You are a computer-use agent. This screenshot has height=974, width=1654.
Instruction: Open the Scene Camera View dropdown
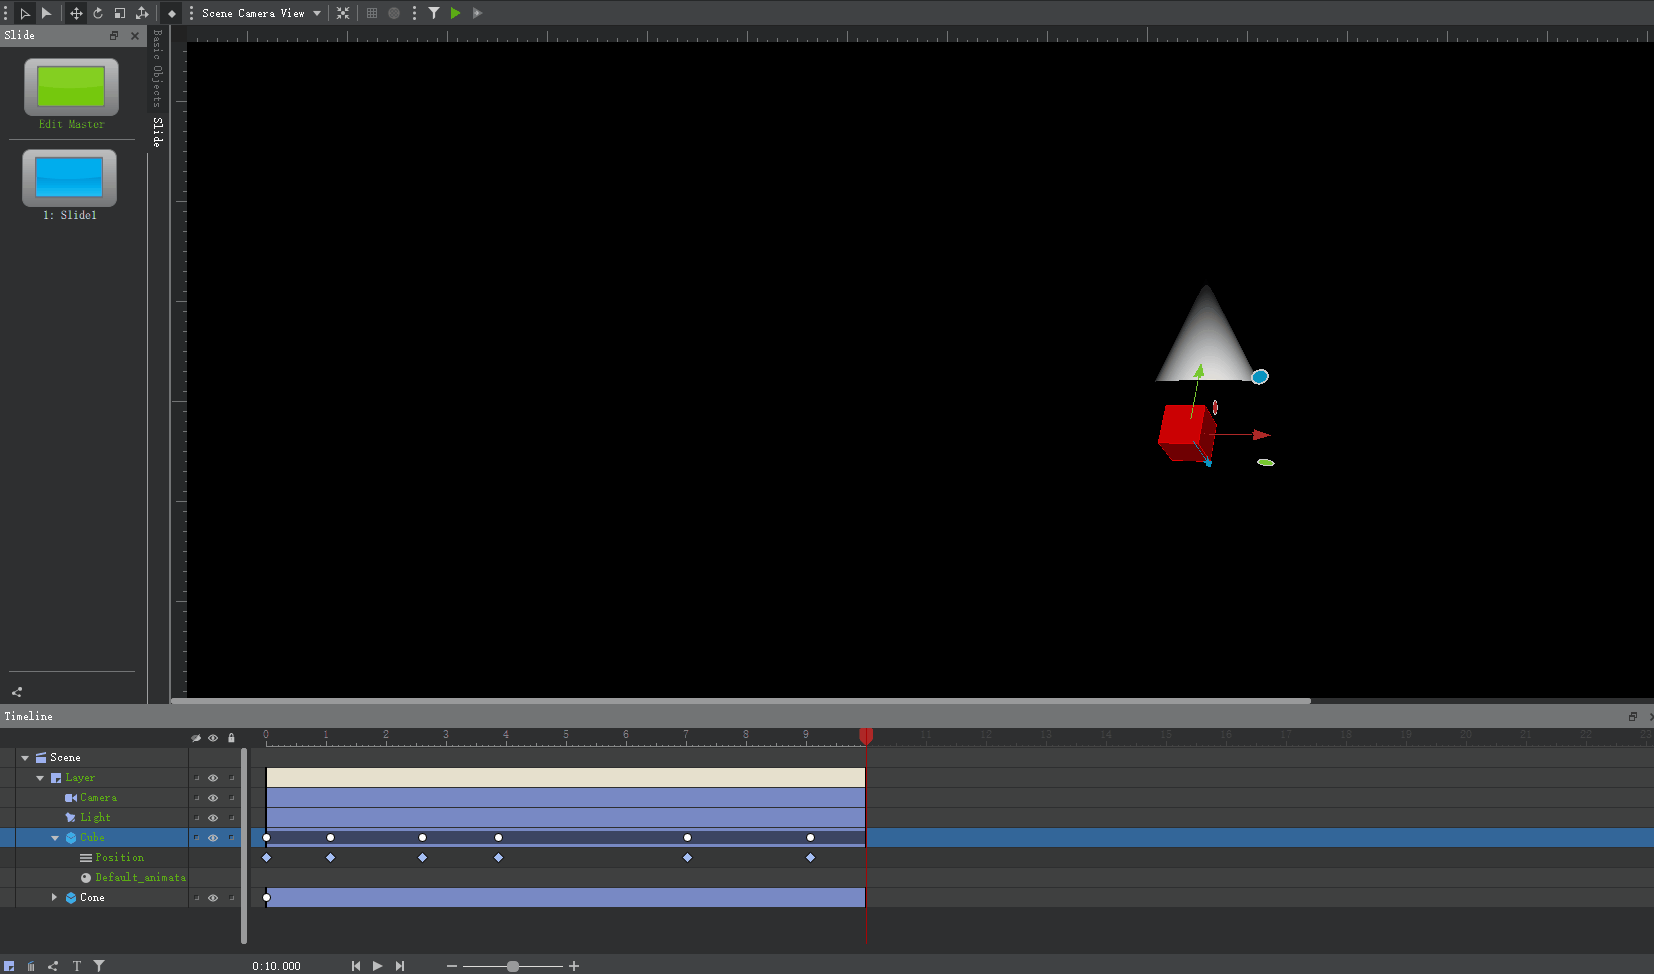pos(260,13)
